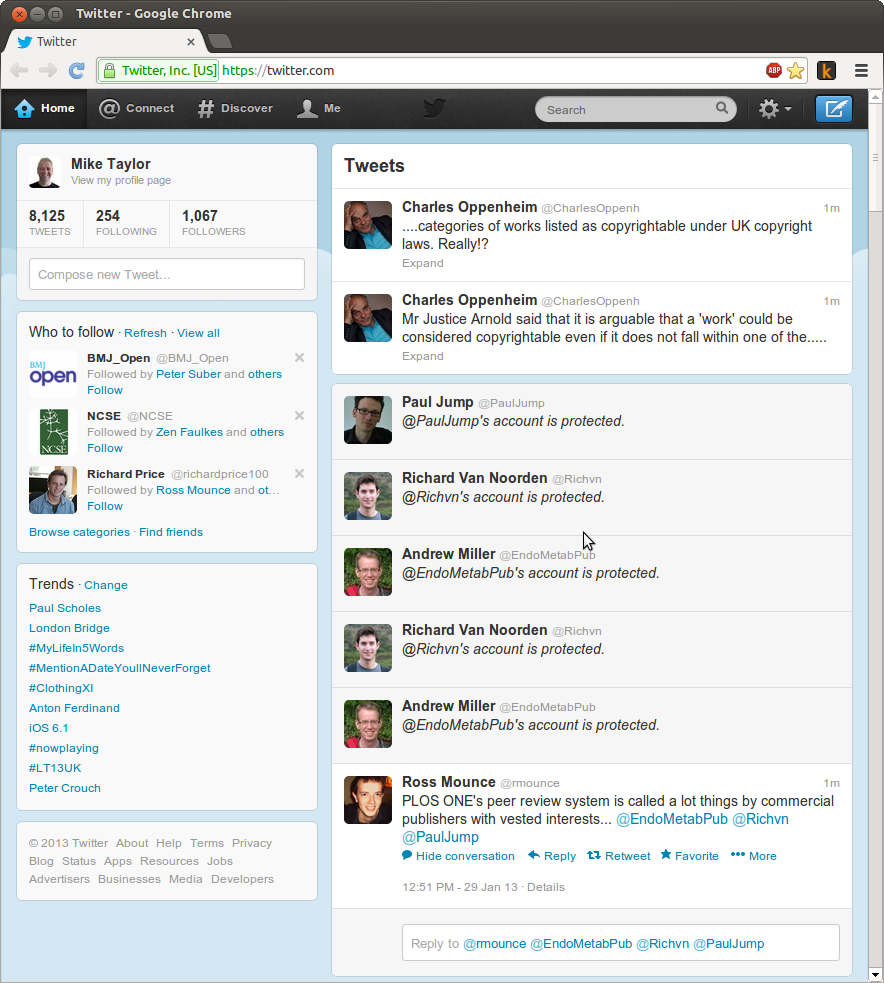The image size is (884, 983).
Task: Dismiss the NCSE follow suggestion
Action: pyautogui.click(x=300, y=416)
